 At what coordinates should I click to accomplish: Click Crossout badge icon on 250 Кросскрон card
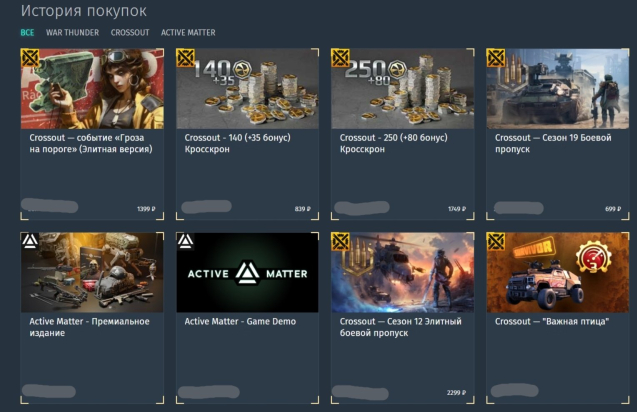[340, 58]
